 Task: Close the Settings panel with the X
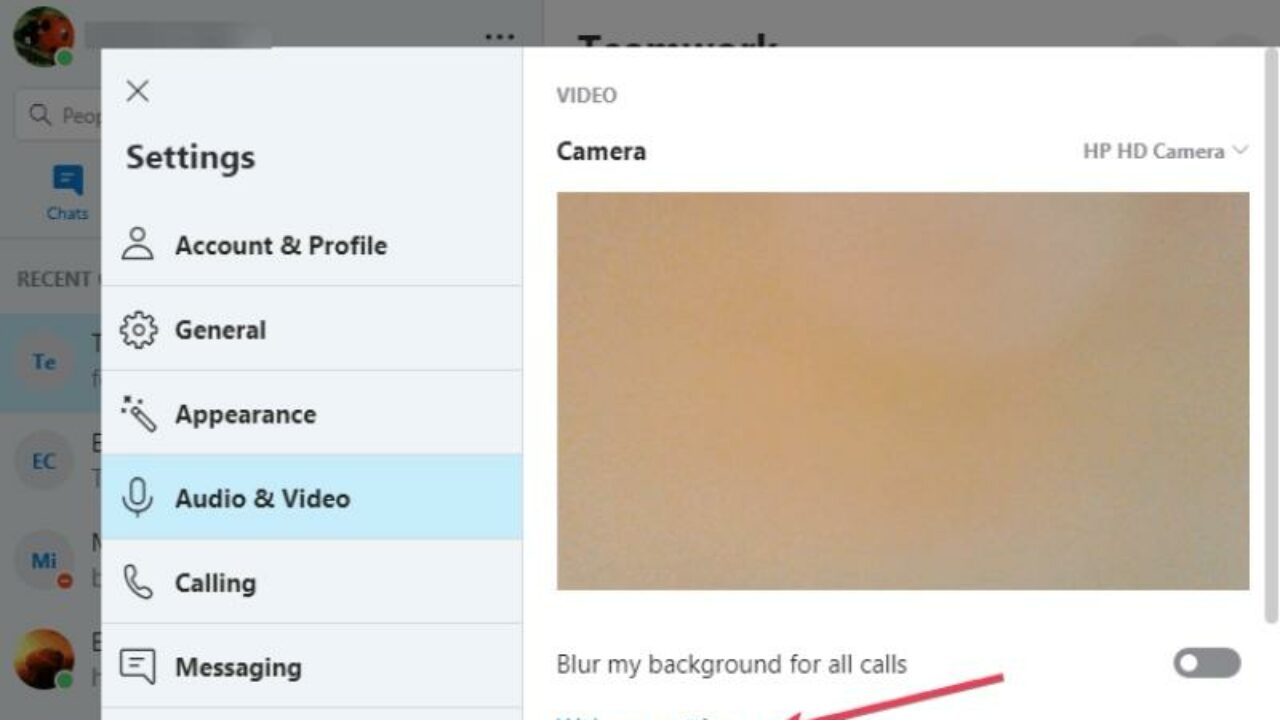(x=138, y=92)
